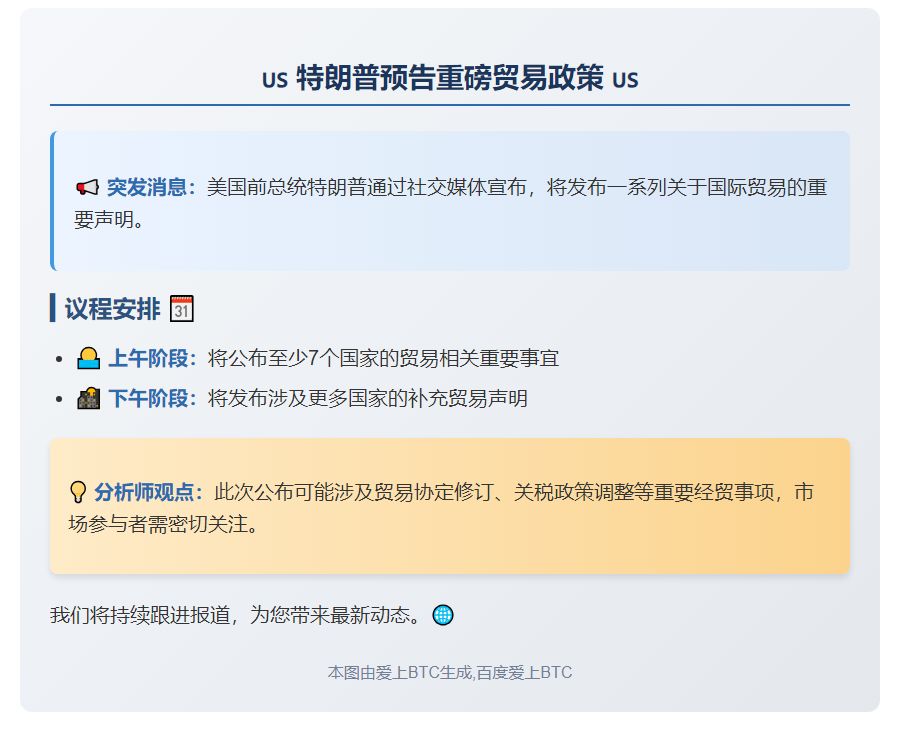Click the 议程安排 heading
900x743 pixels.
coord(112,309)
